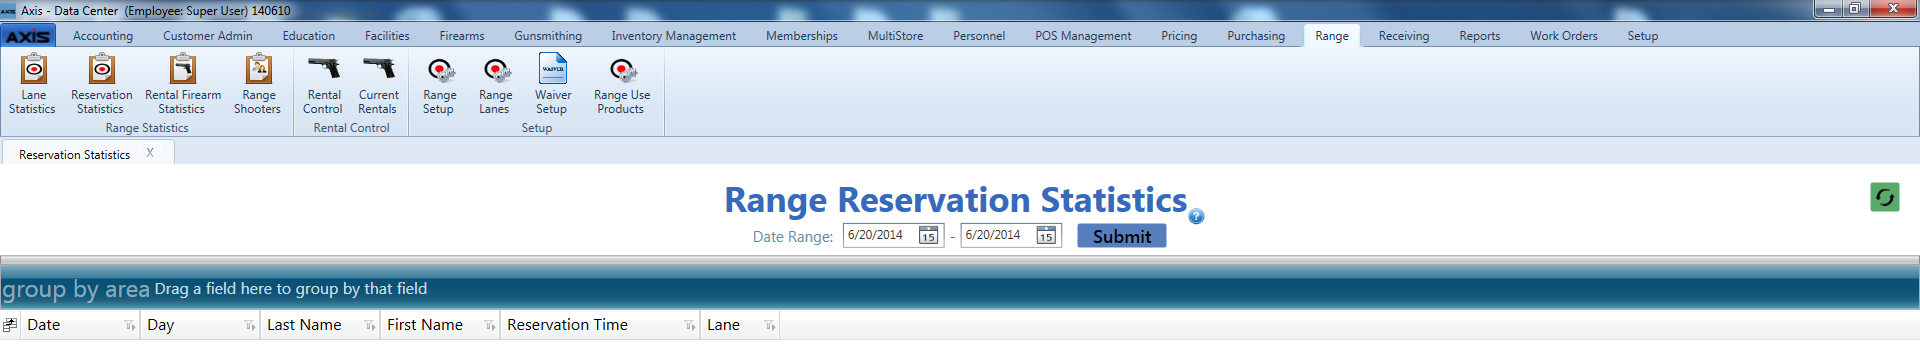
Task: Switch to Reports tab
Action: coord(1480,36)
